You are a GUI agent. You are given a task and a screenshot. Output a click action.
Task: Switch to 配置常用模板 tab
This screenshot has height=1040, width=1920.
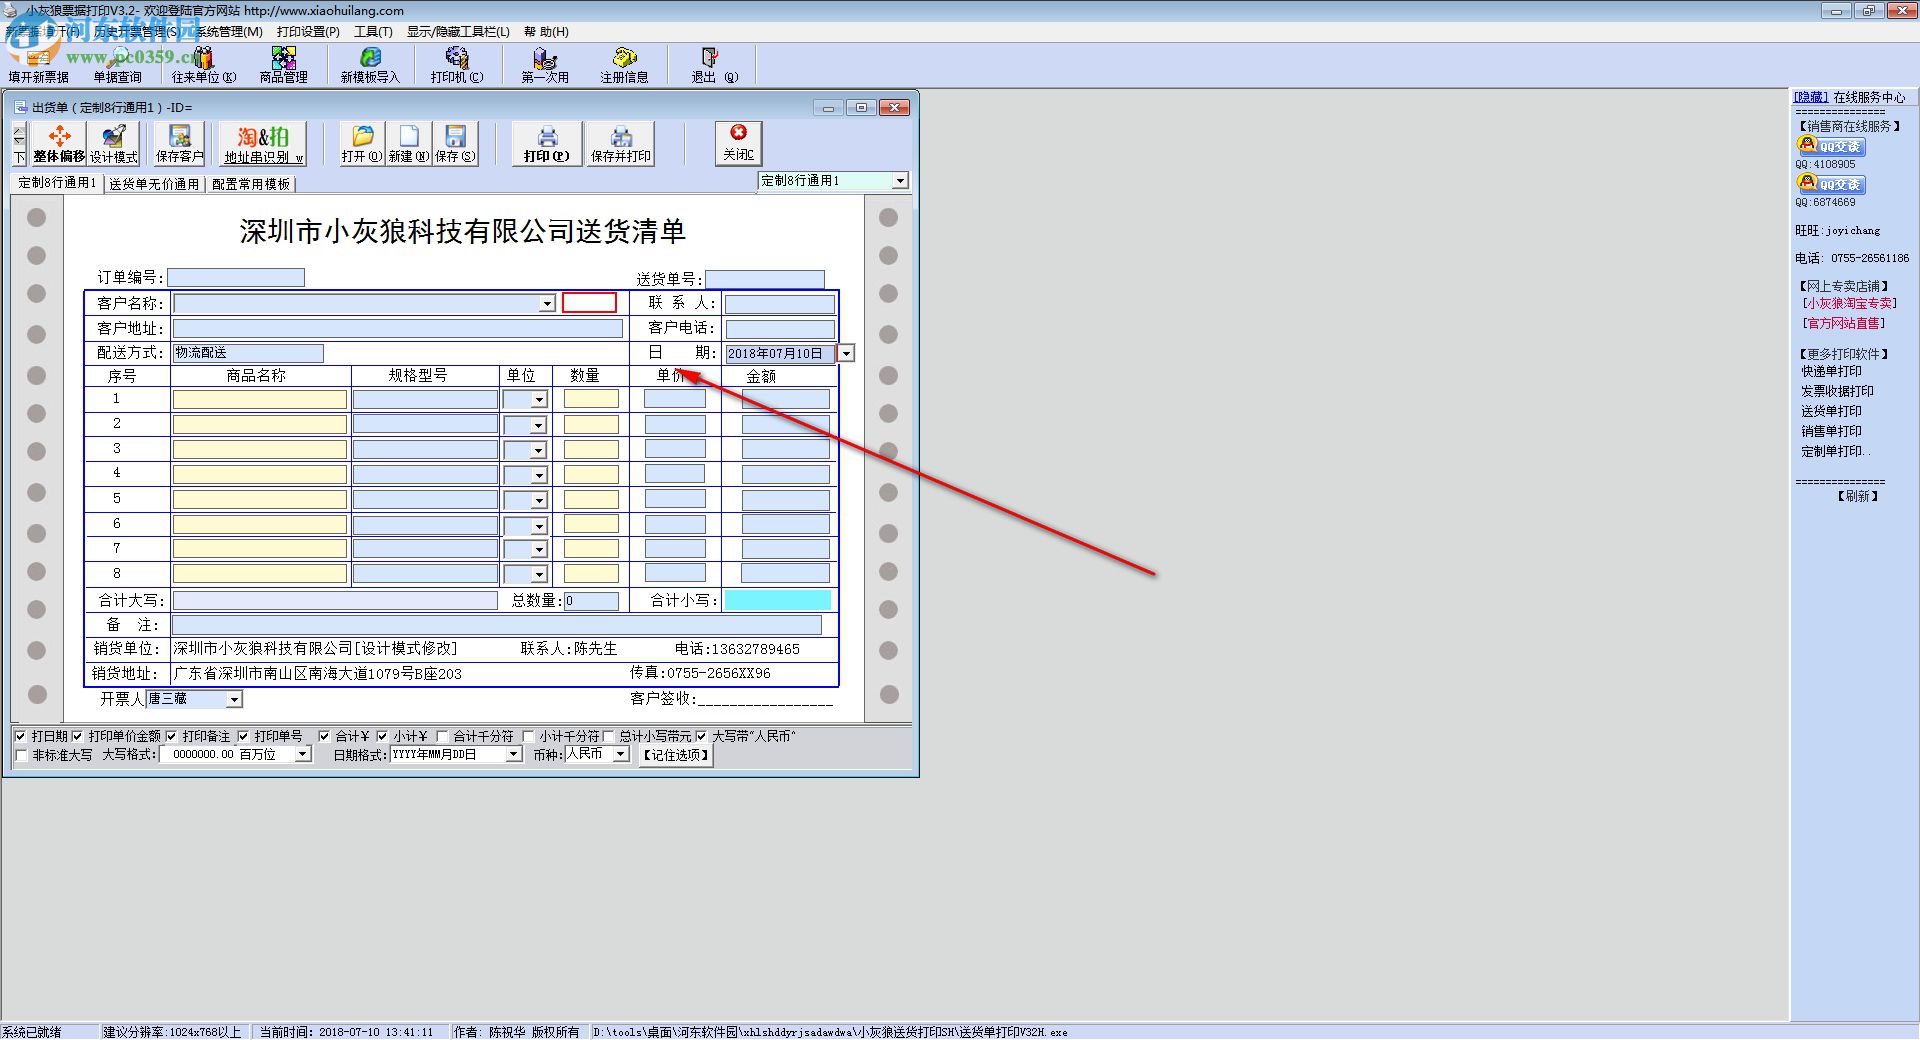251,184
